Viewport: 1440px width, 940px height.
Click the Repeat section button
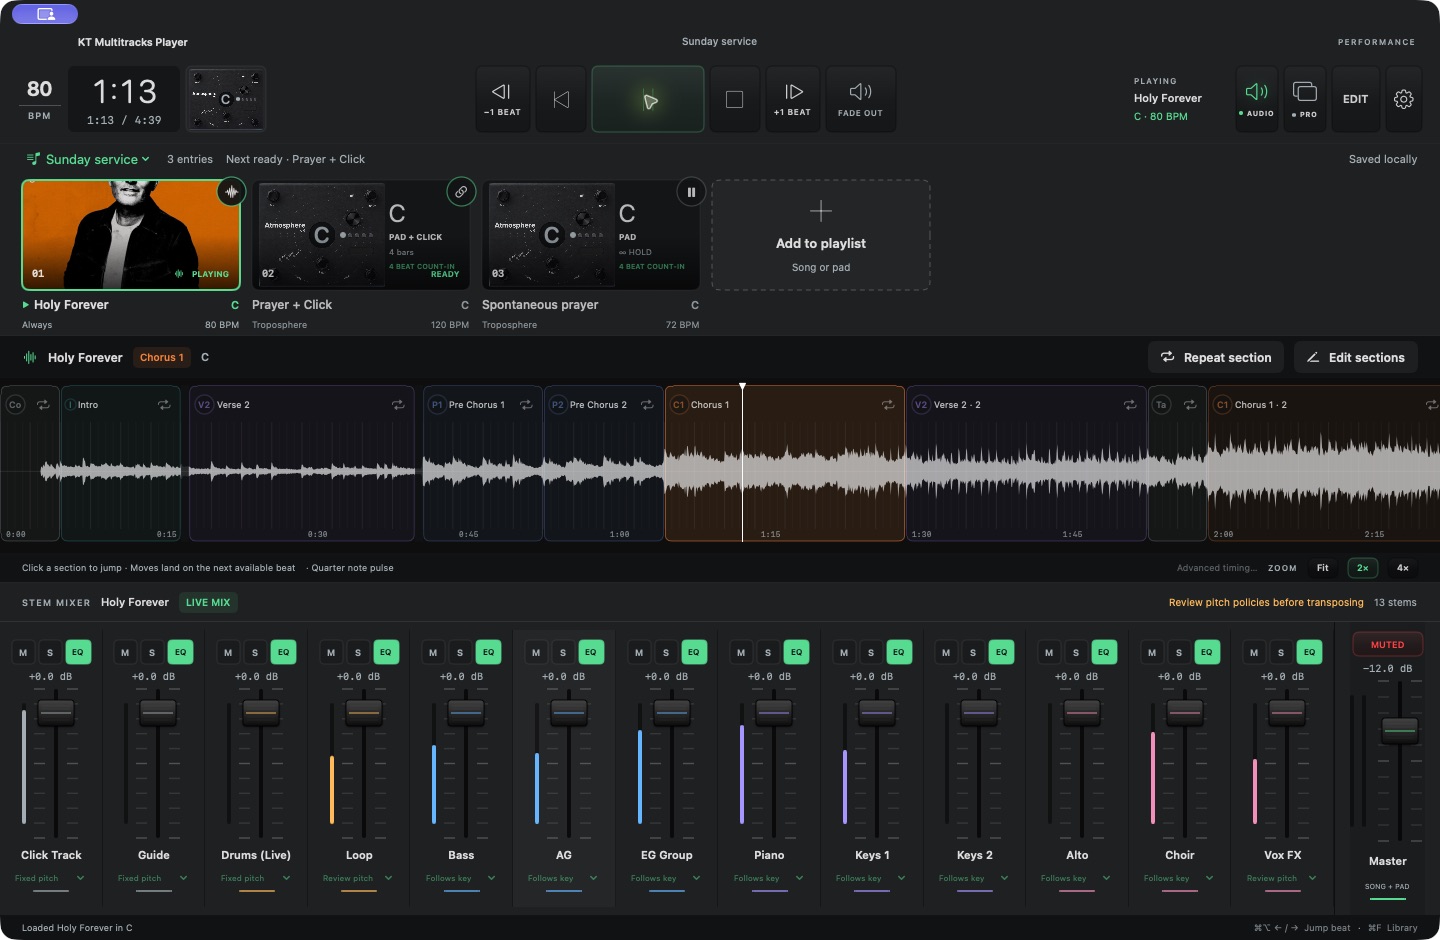click(1216, 358)
